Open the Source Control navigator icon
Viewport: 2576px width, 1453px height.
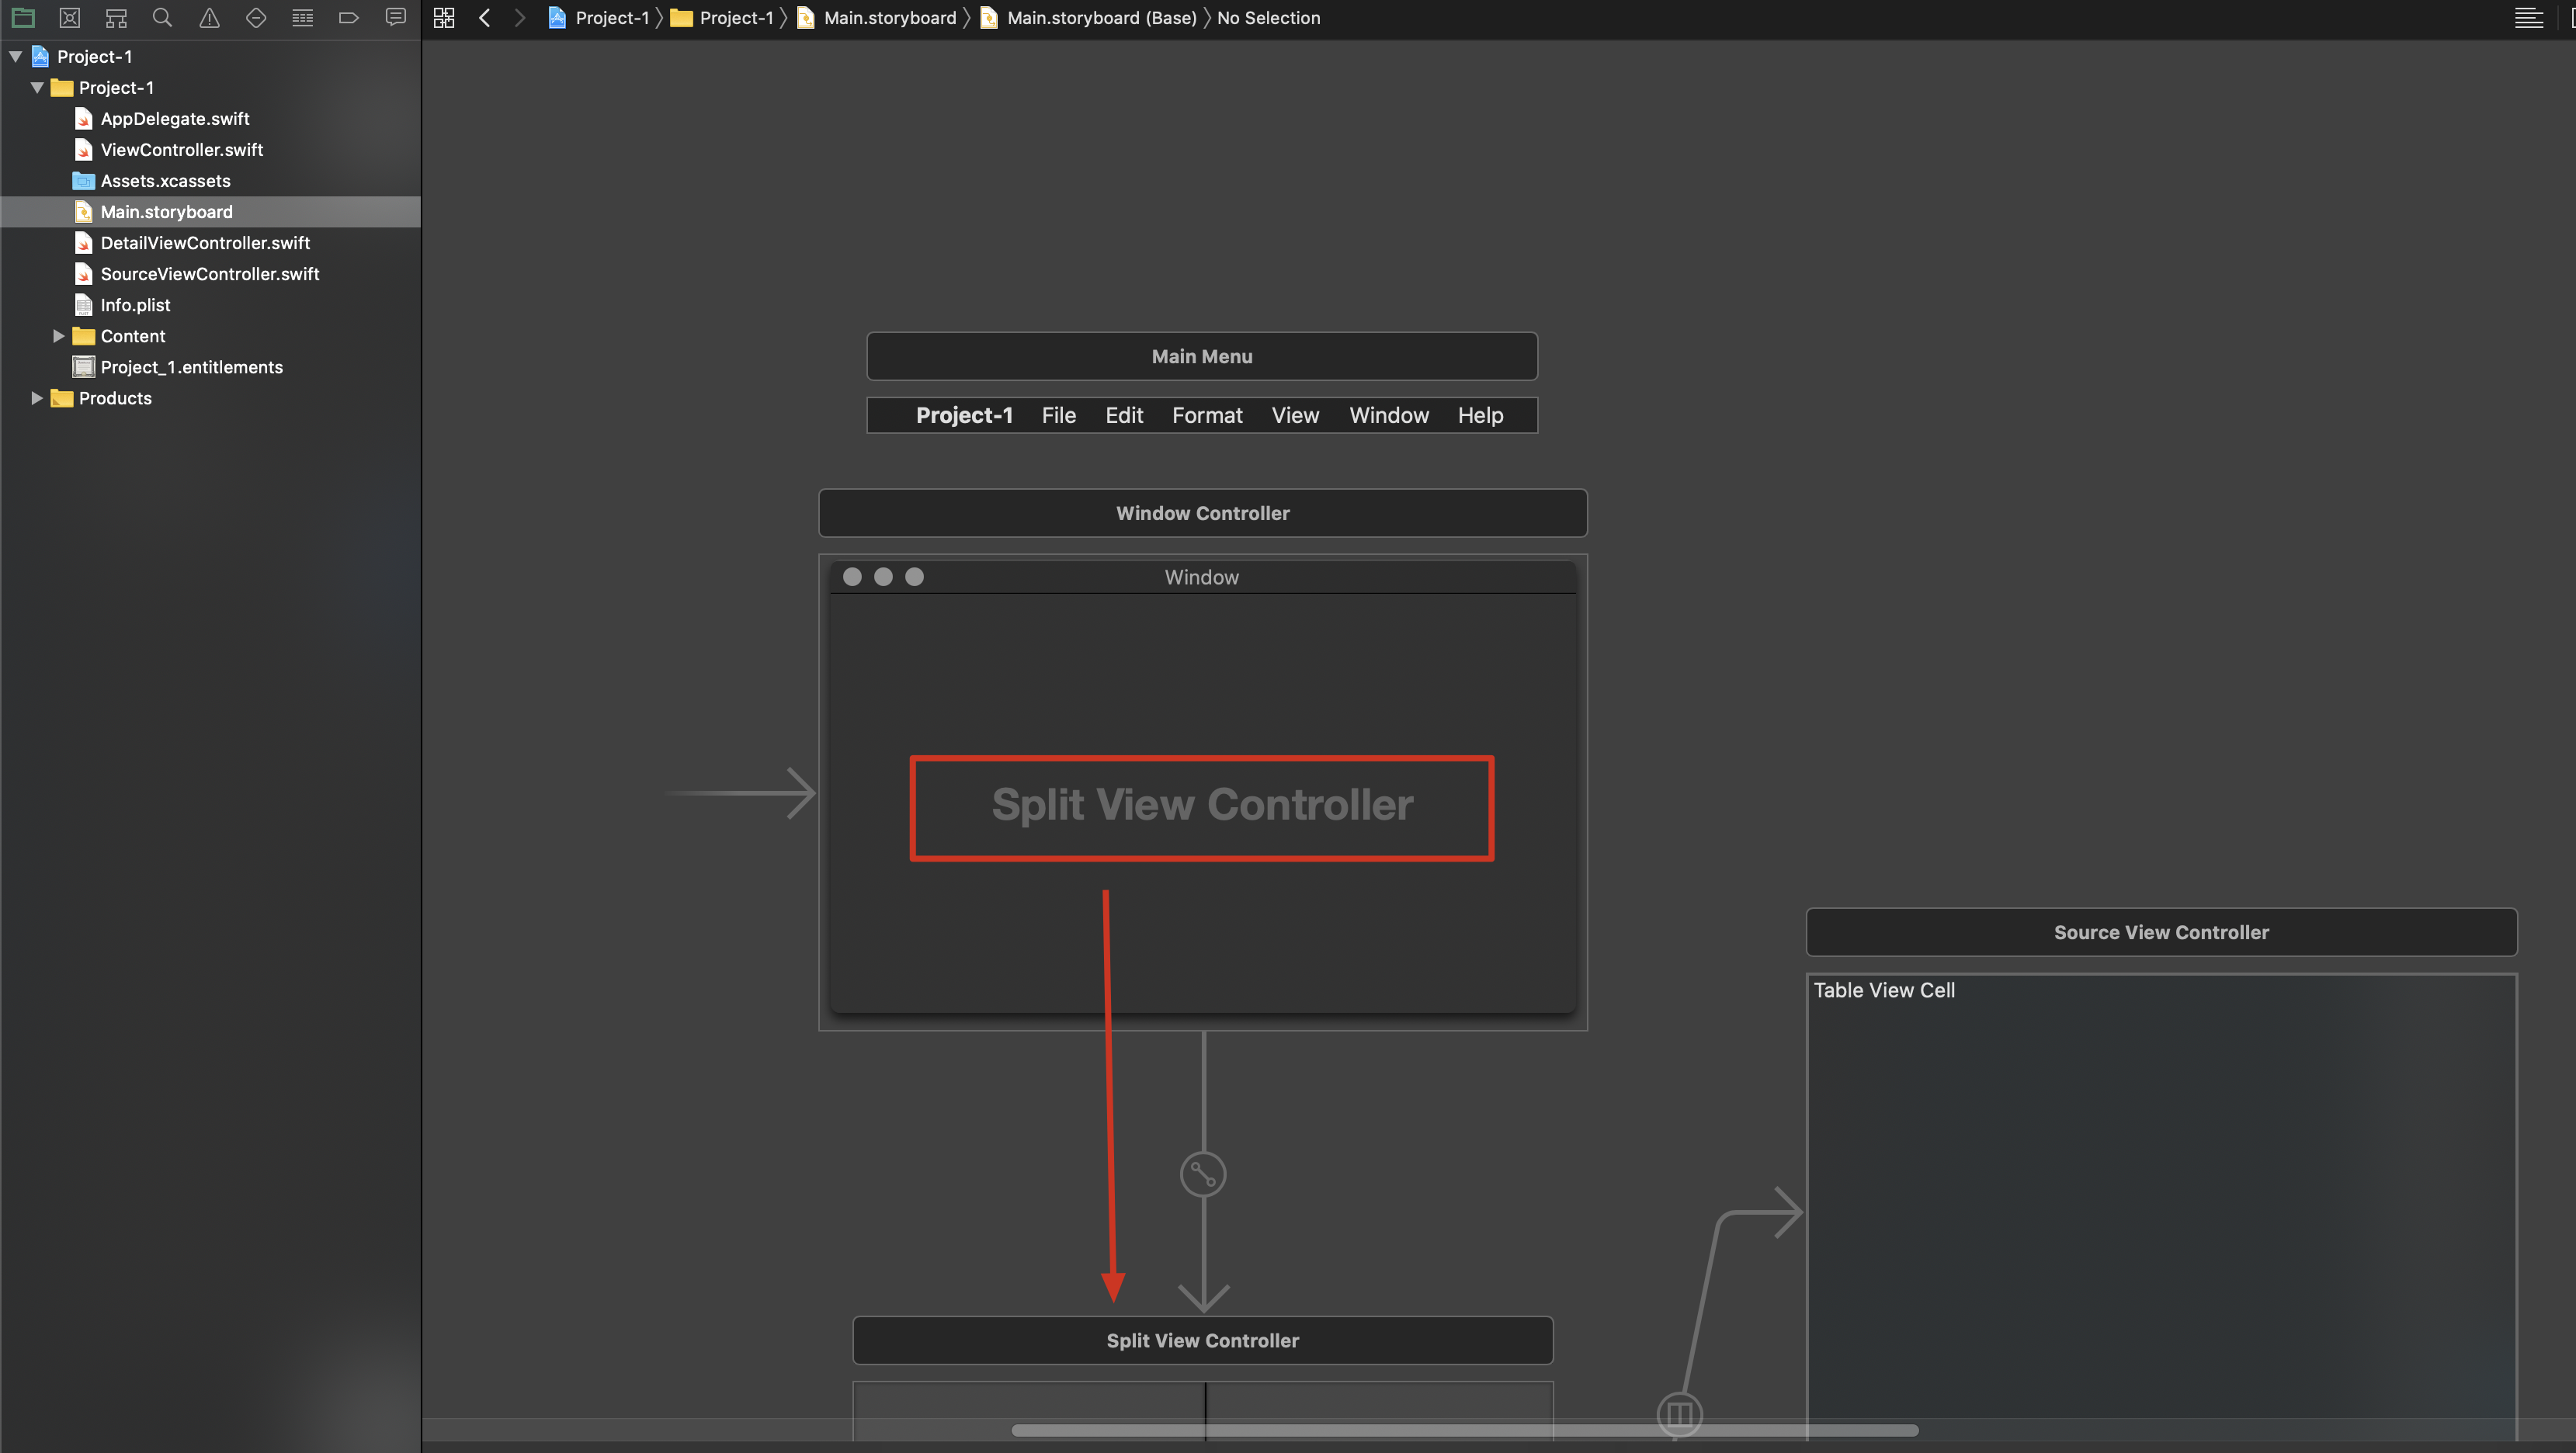(x=69, y=17)
